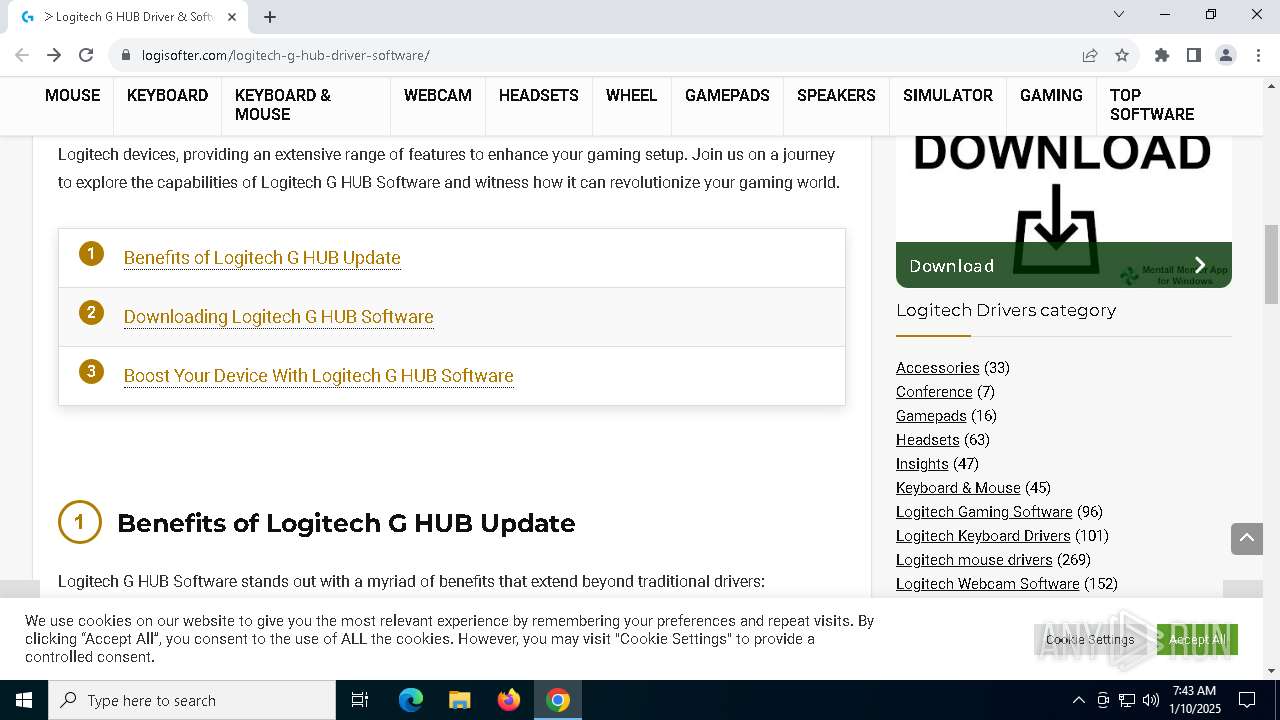
Task: Accept all cookies
Action: (1197, 639)
